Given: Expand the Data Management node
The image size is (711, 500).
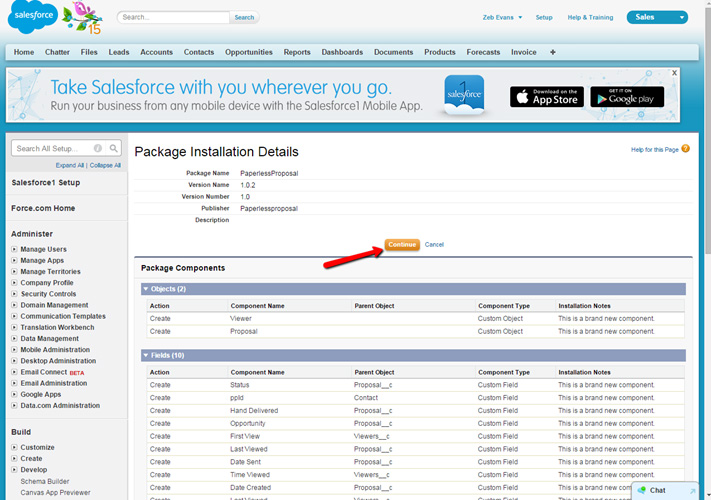Looking at the screenshot, I should pos(14,339).
